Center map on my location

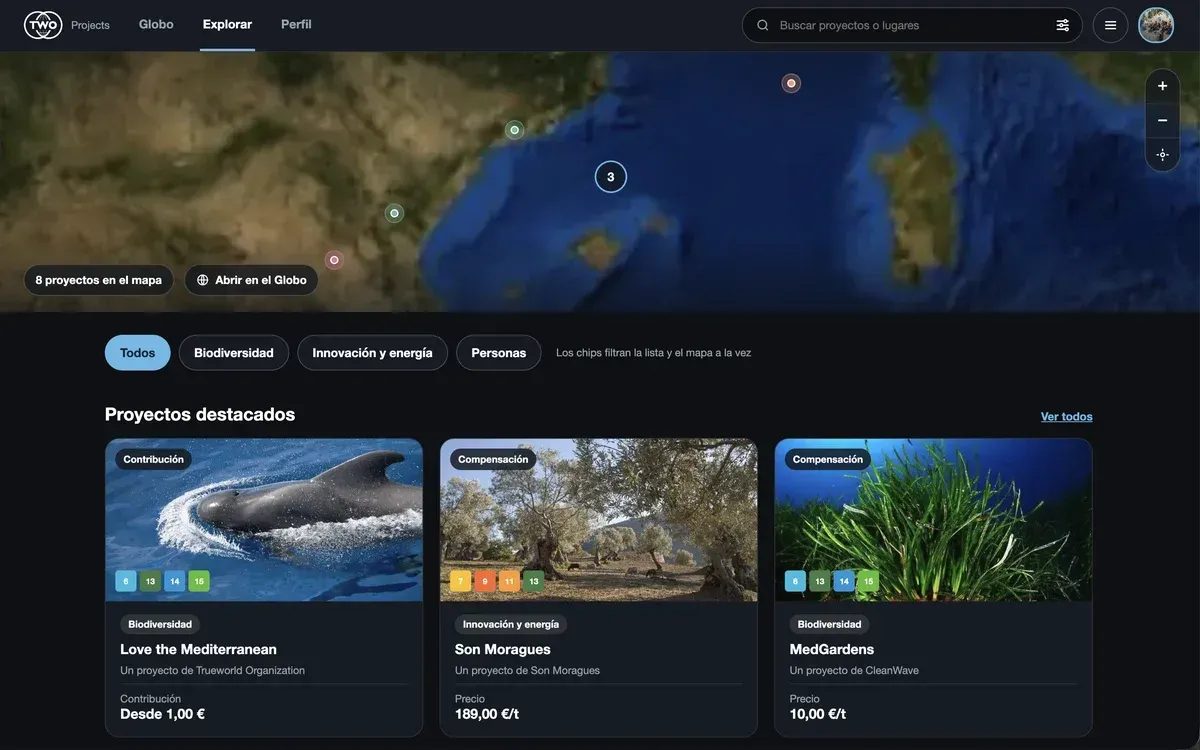(1162, 155)
